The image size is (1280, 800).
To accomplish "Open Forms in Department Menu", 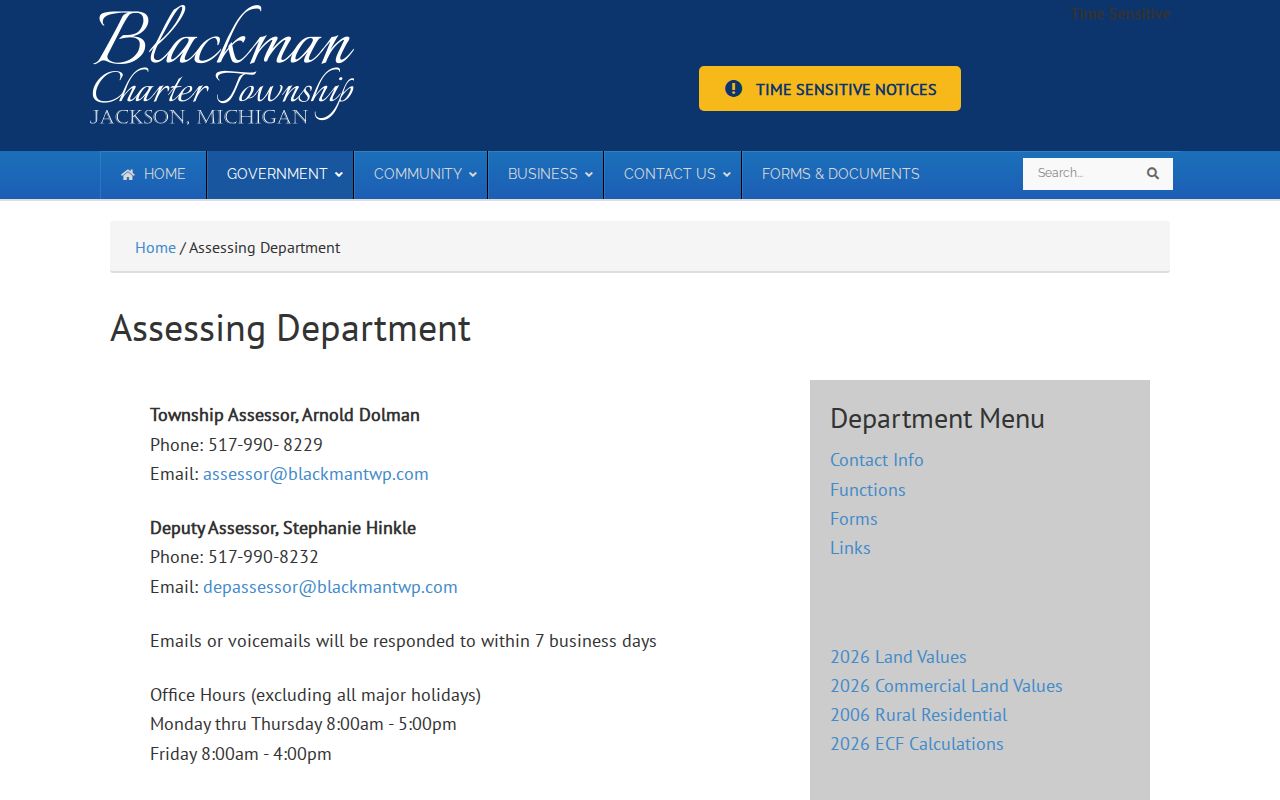I will 854,518.
